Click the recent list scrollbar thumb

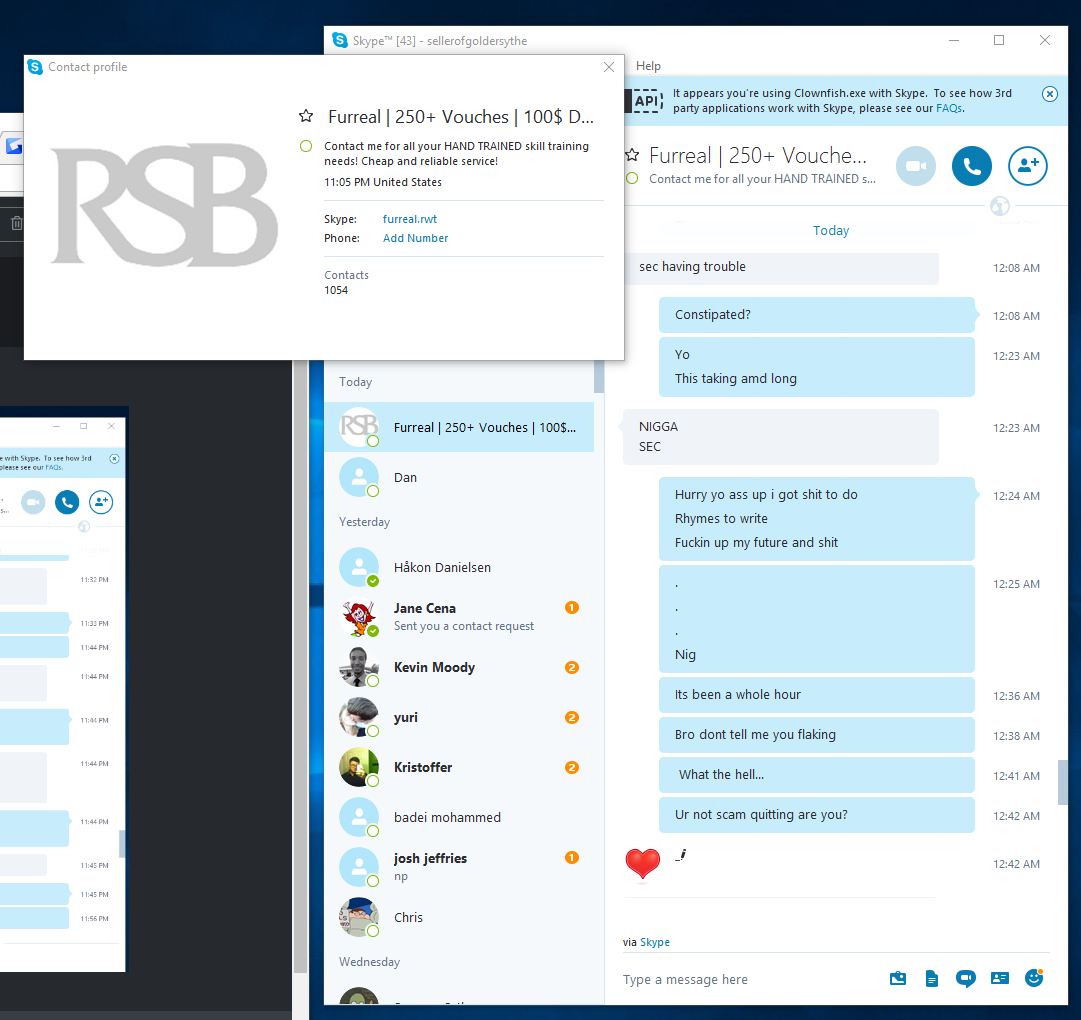point(598,376)
